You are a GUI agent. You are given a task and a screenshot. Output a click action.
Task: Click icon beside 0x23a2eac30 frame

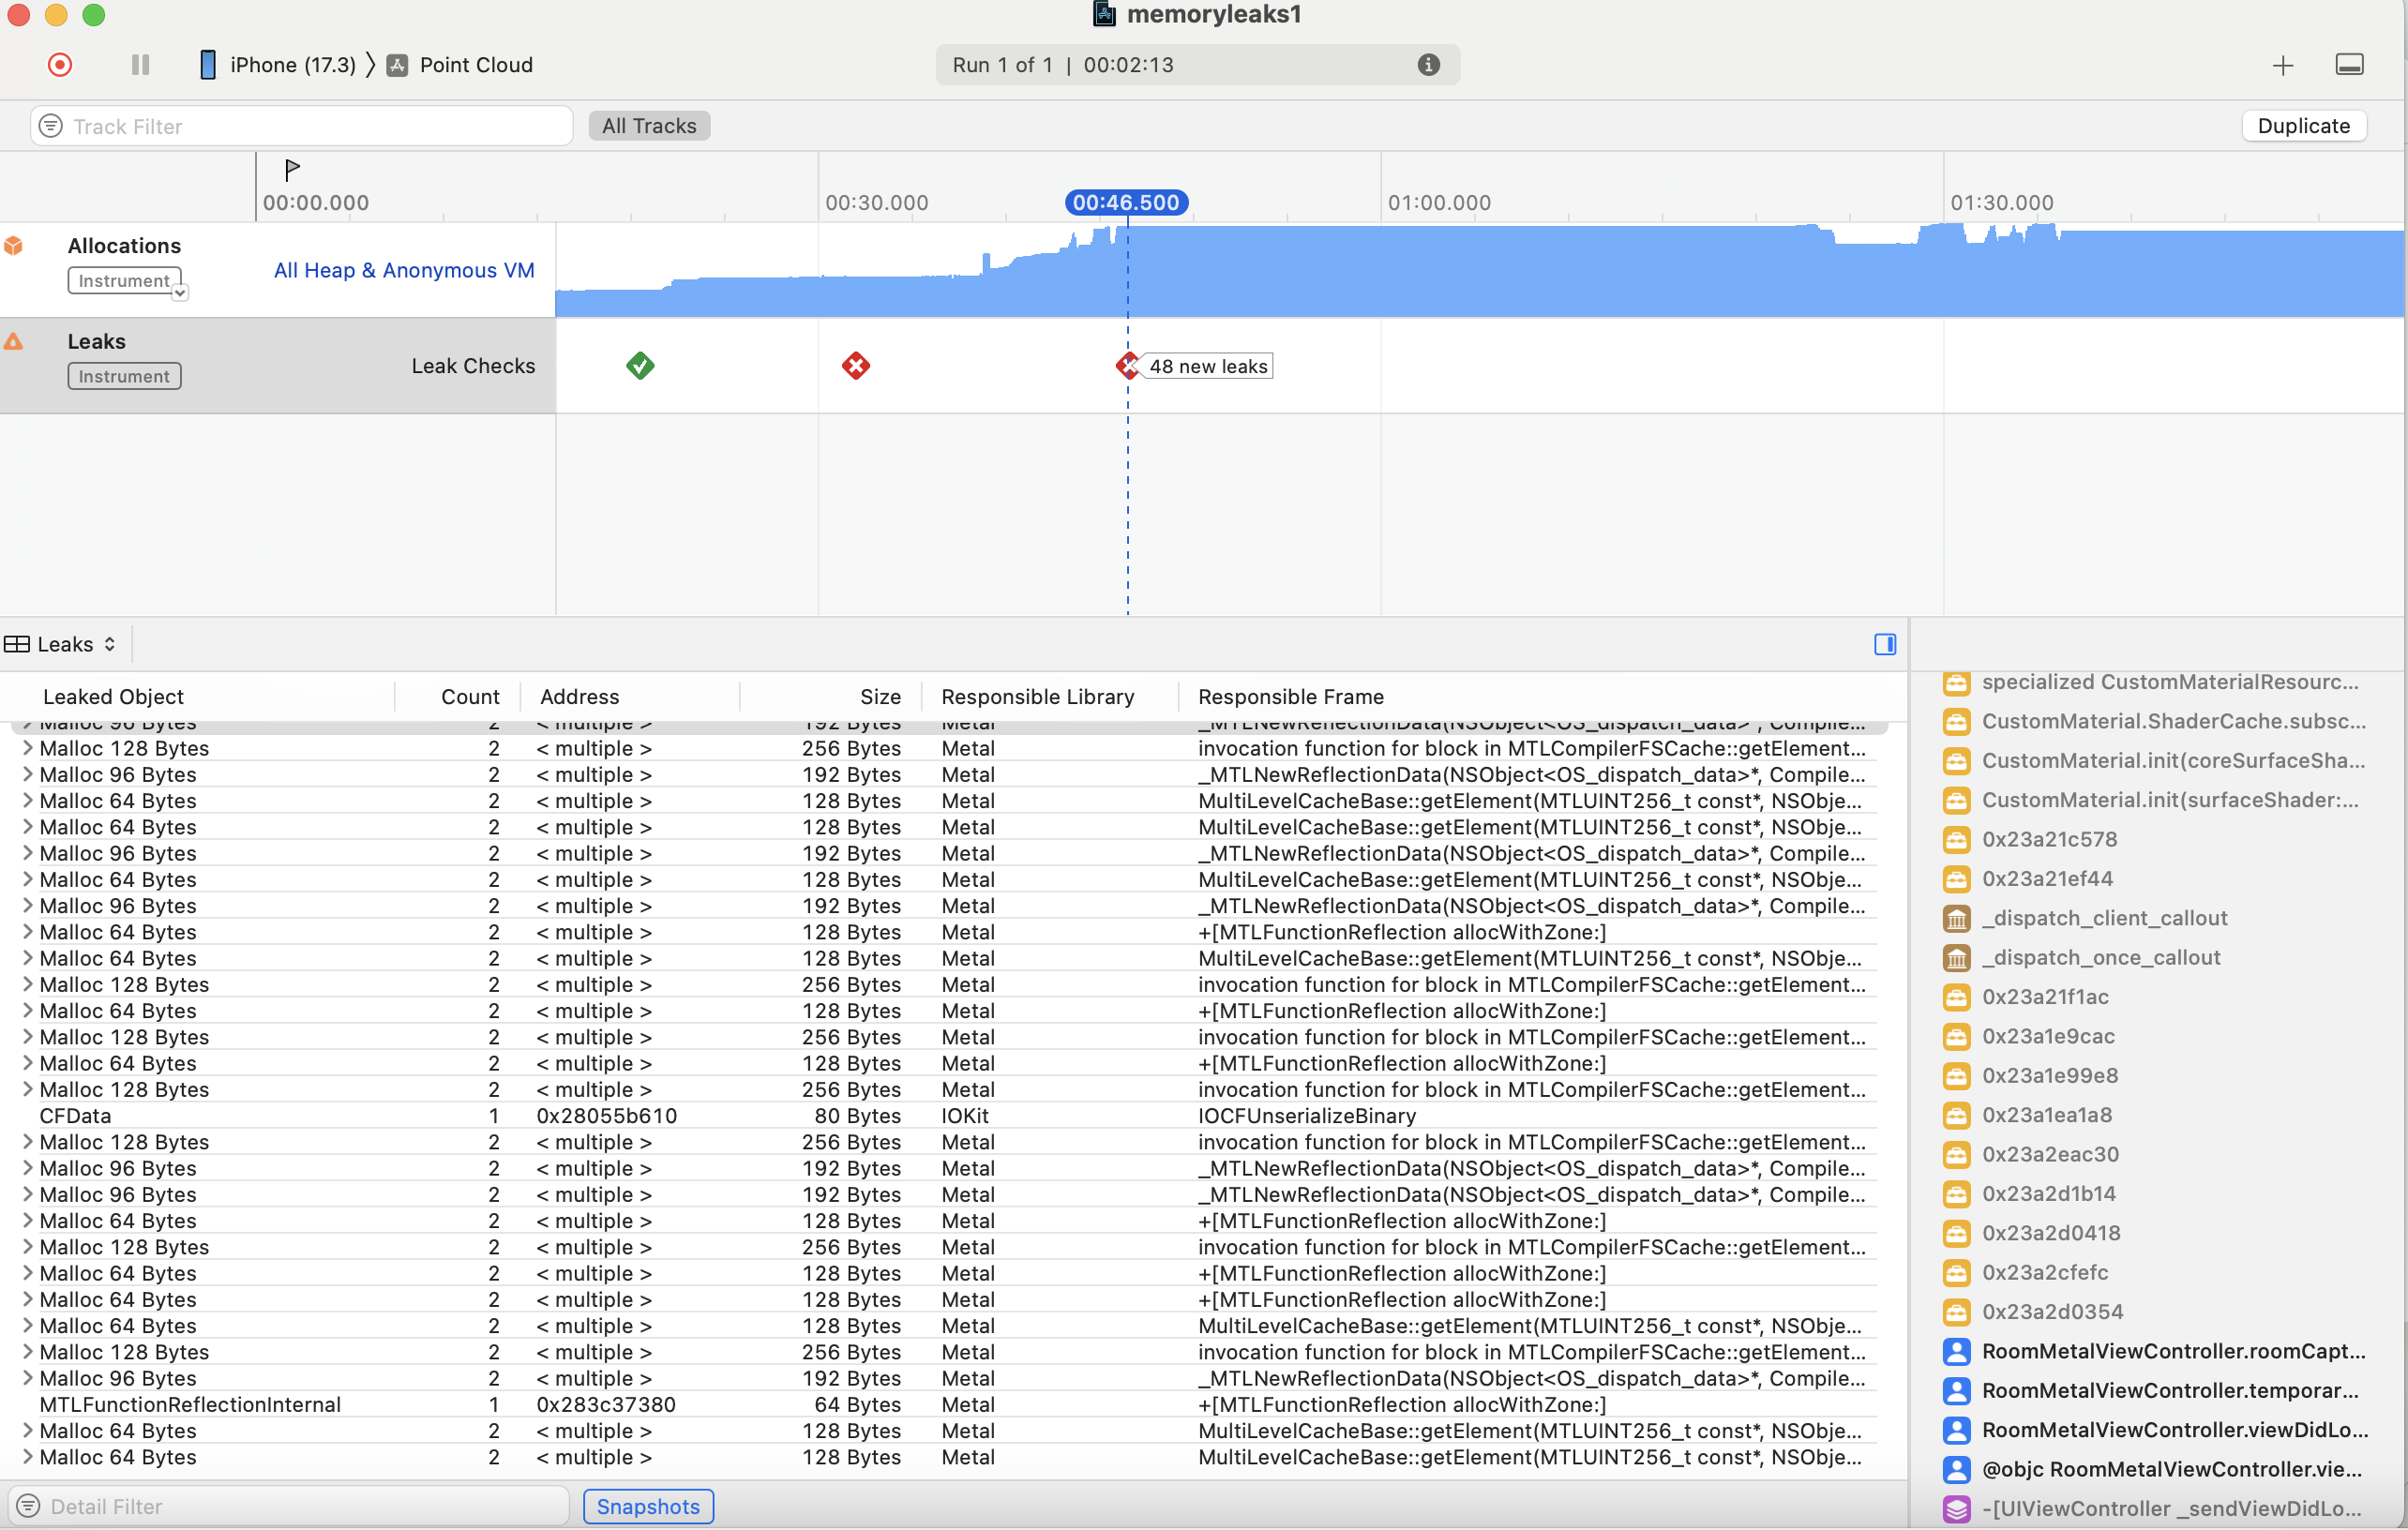tap(1956, 1154)
